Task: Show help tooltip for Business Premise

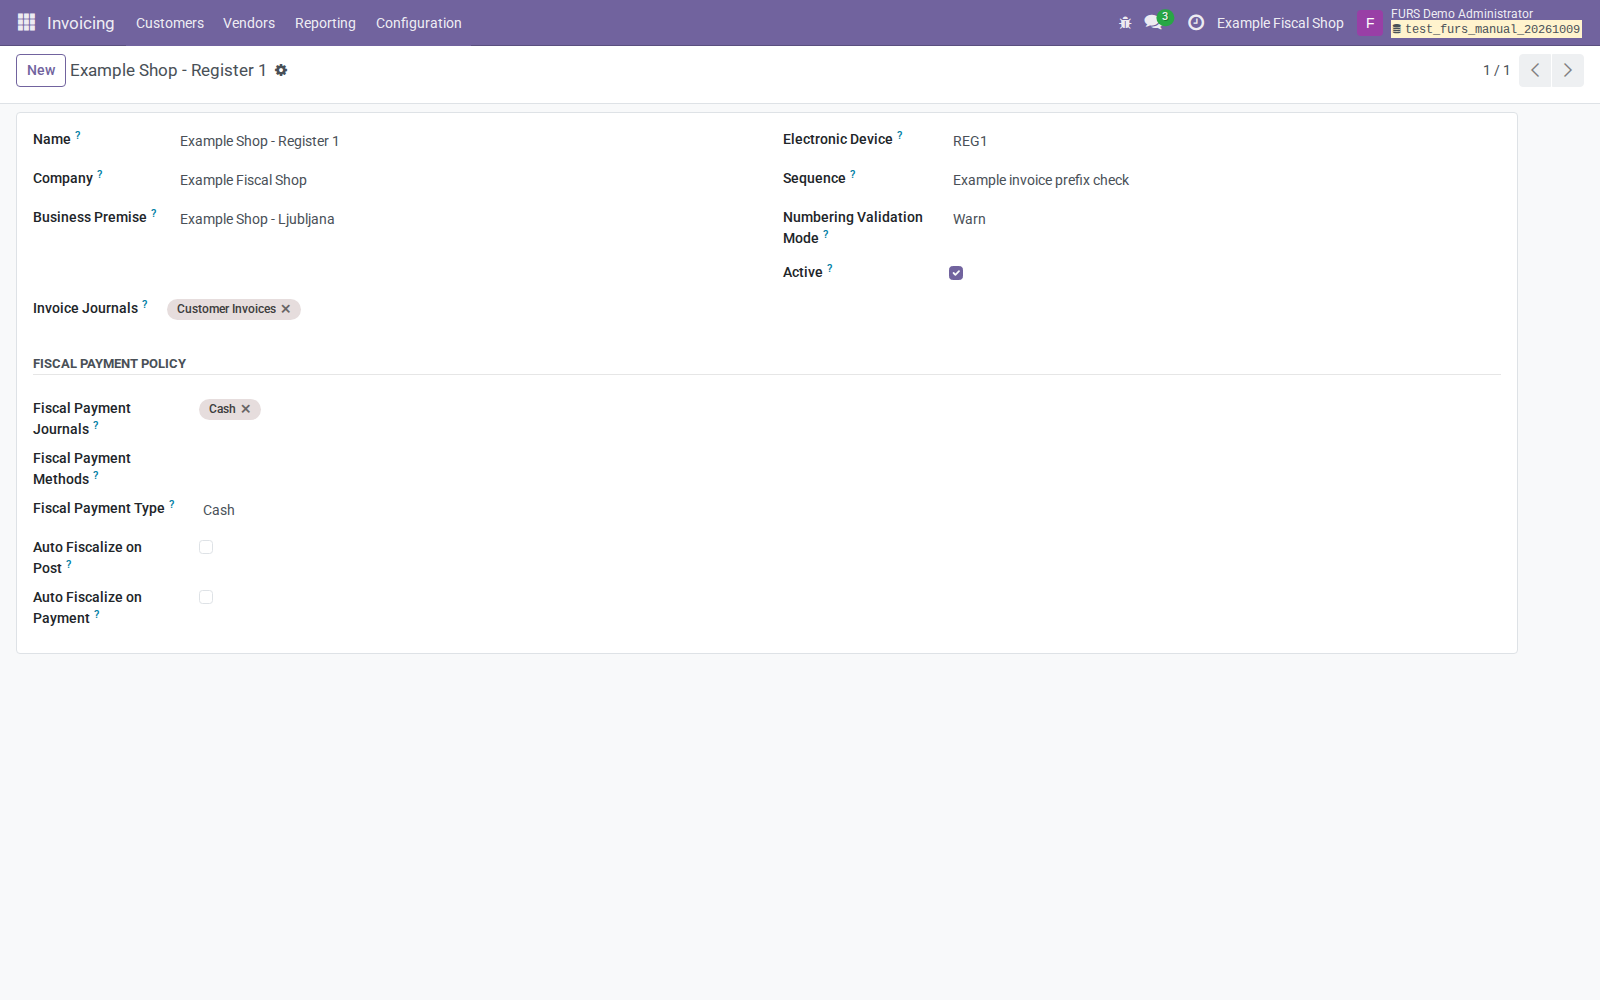Action: (154, 213)
